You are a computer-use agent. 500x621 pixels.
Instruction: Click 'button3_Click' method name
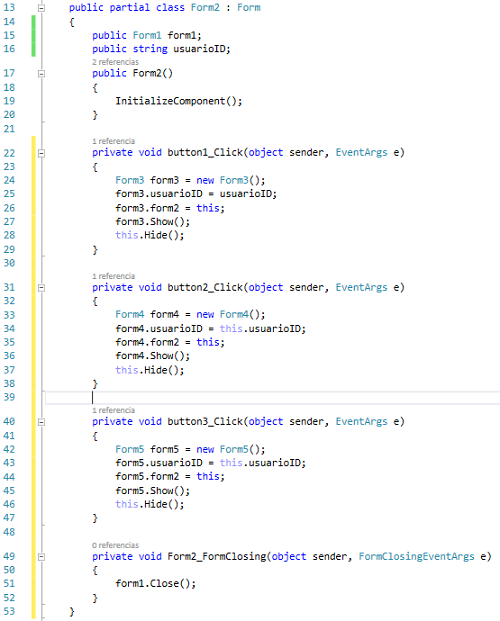click(205, 421)
